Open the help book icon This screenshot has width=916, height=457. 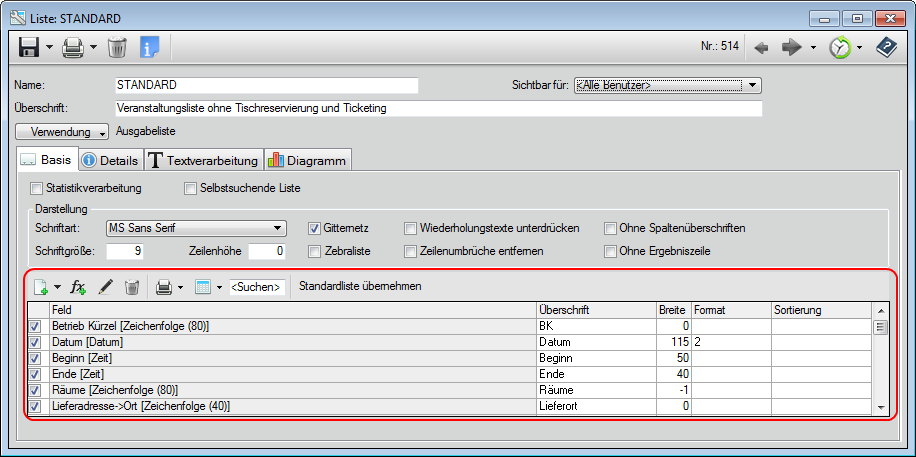(886, 47)
